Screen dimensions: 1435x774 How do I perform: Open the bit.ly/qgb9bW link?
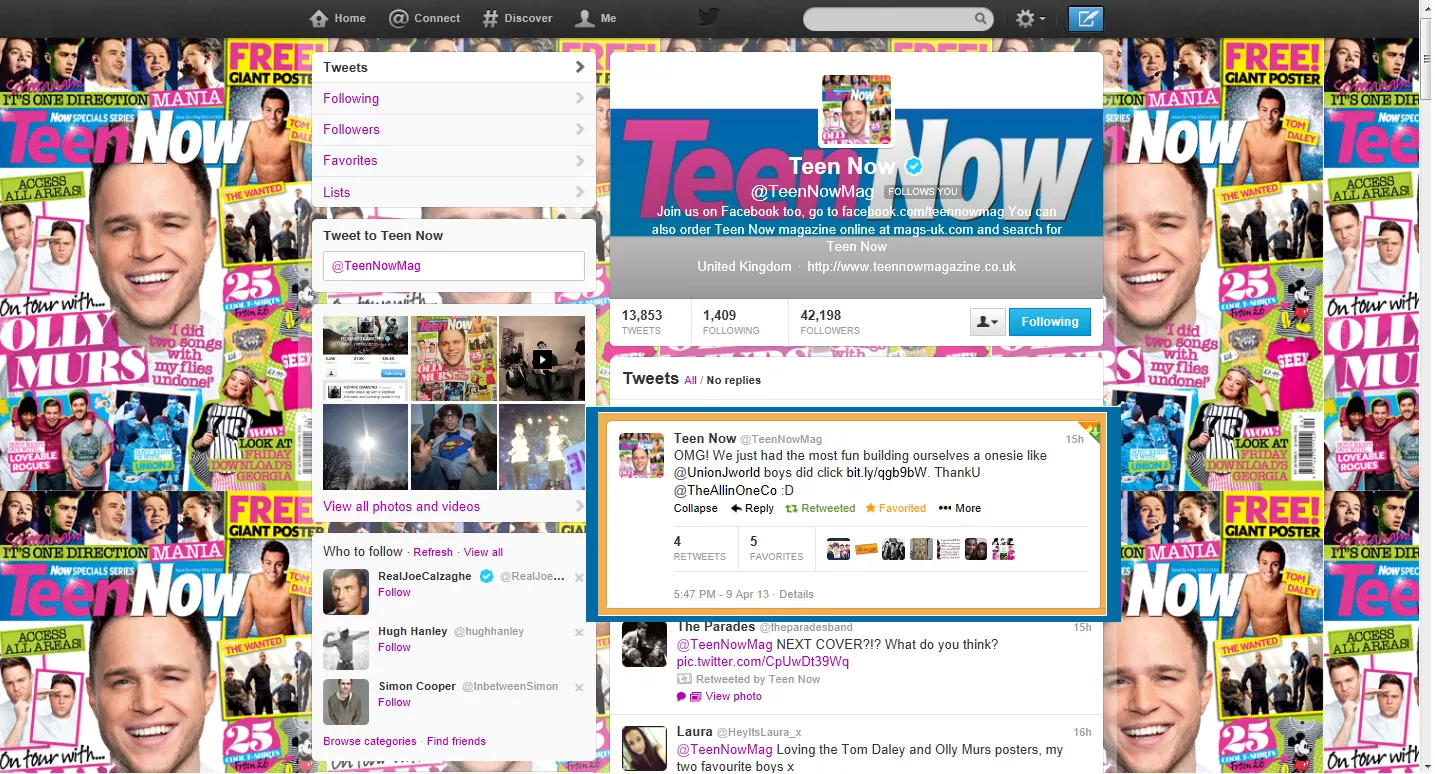click(888, 471)
